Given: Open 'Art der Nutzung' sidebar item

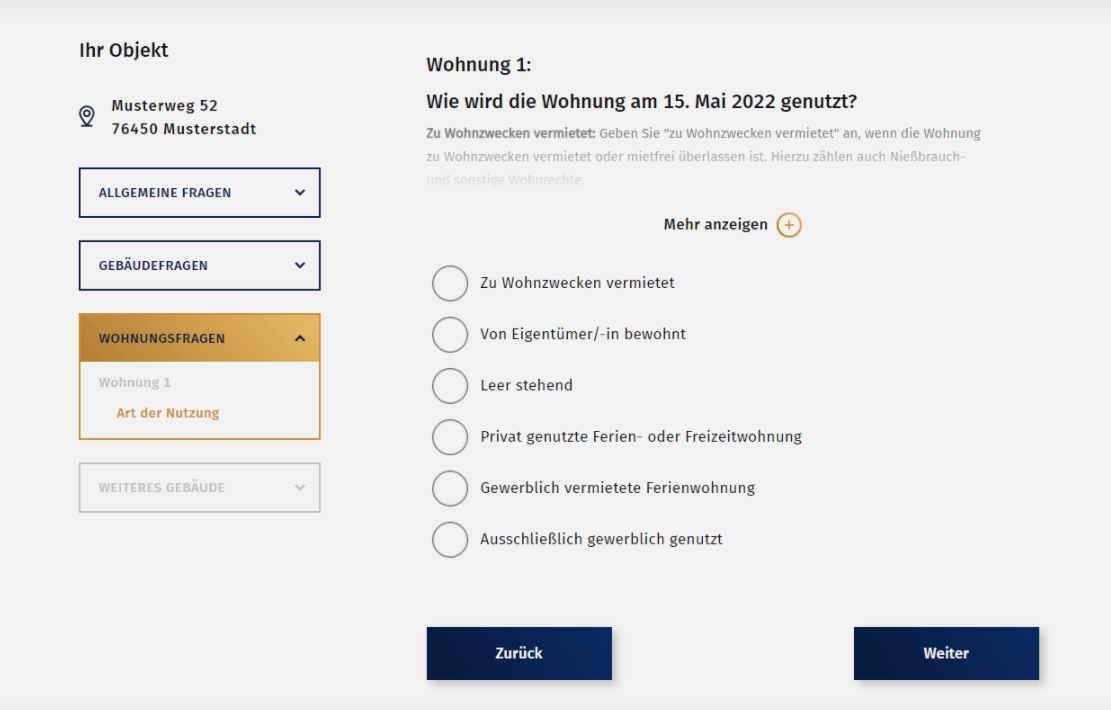Looking at the screenshot, I should pos(168,413).
